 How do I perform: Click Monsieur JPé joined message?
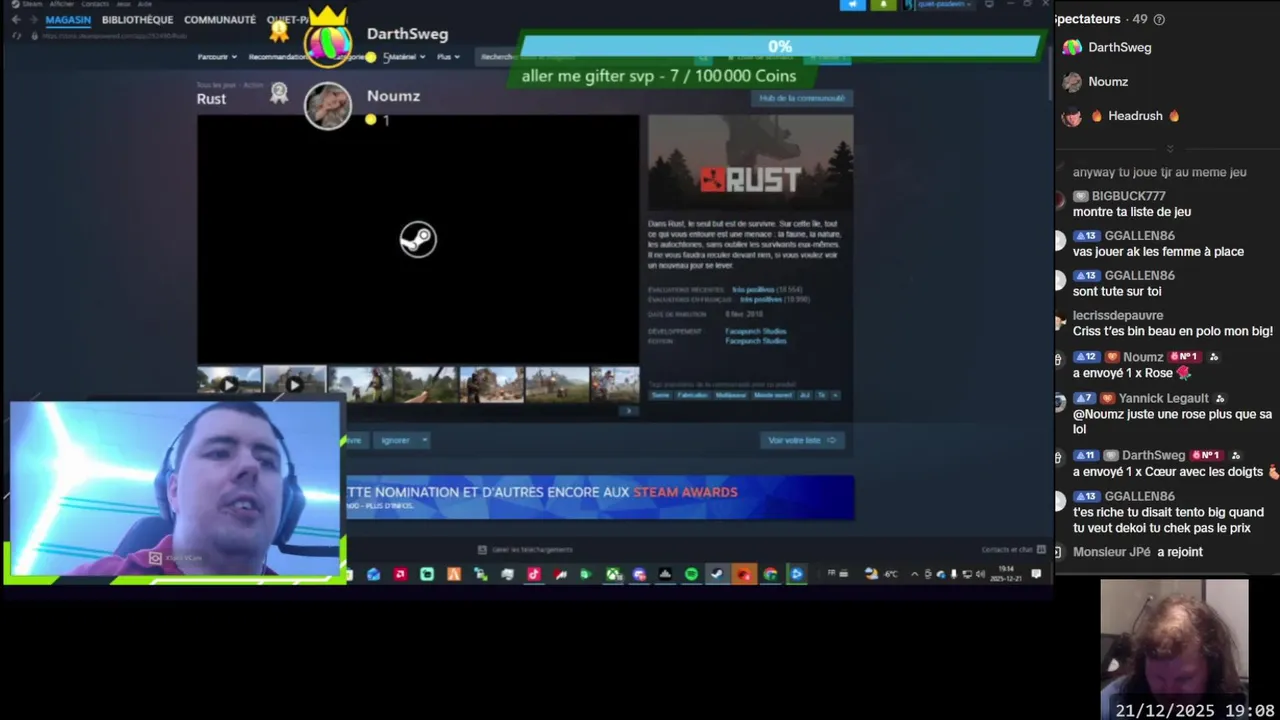(x=1138, y=552)
